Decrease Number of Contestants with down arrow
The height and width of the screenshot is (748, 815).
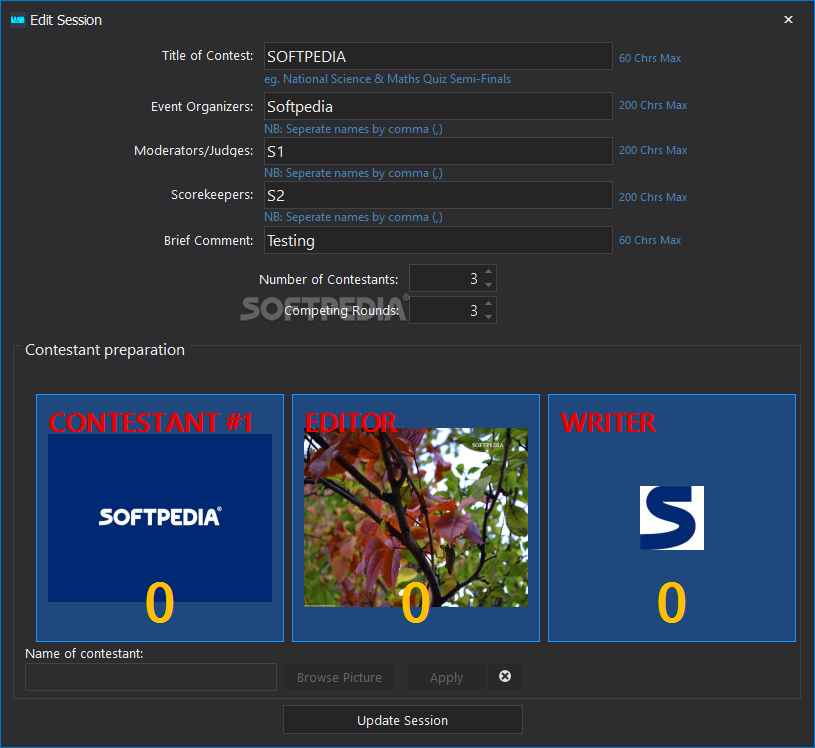tap(489, 285)
